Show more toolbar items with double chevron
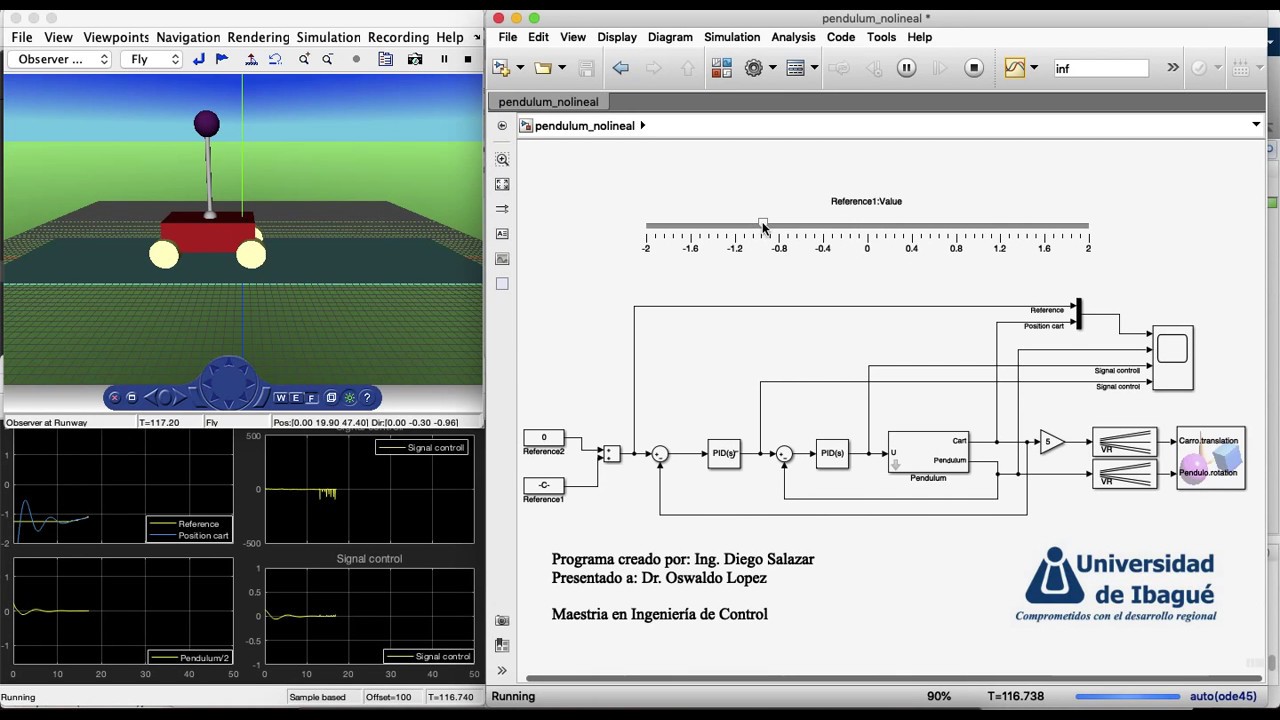 pos(1173,68)
